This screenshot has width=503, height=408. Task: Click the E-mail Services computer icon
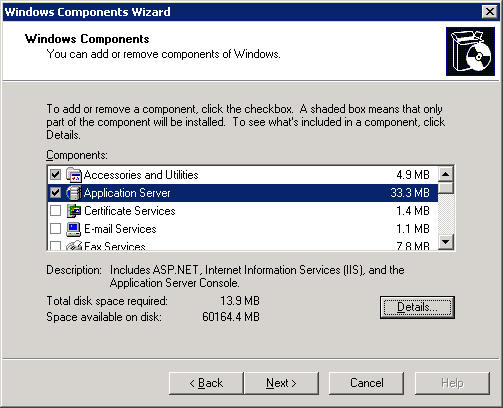pyautogui.click(x=74, y=229)
